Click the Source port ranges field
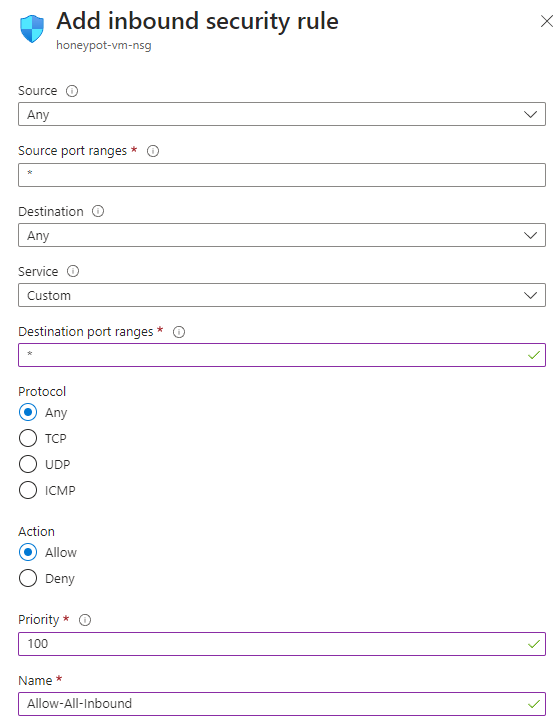Screen dimensions: 560x724 [282, 175]
